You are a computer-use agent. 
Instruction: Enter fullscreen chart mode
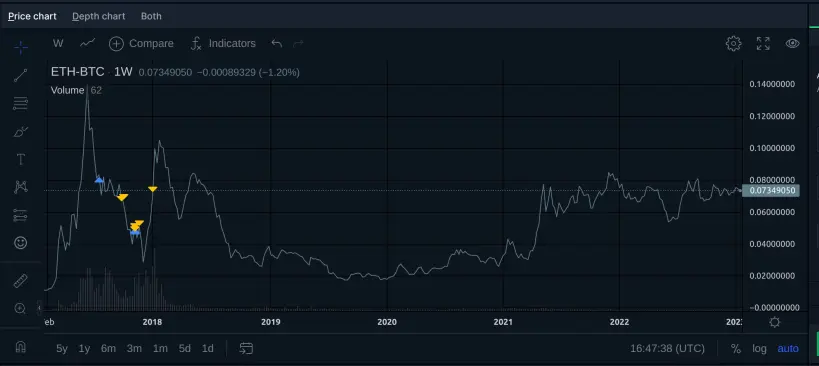click(x=763, y=44)
